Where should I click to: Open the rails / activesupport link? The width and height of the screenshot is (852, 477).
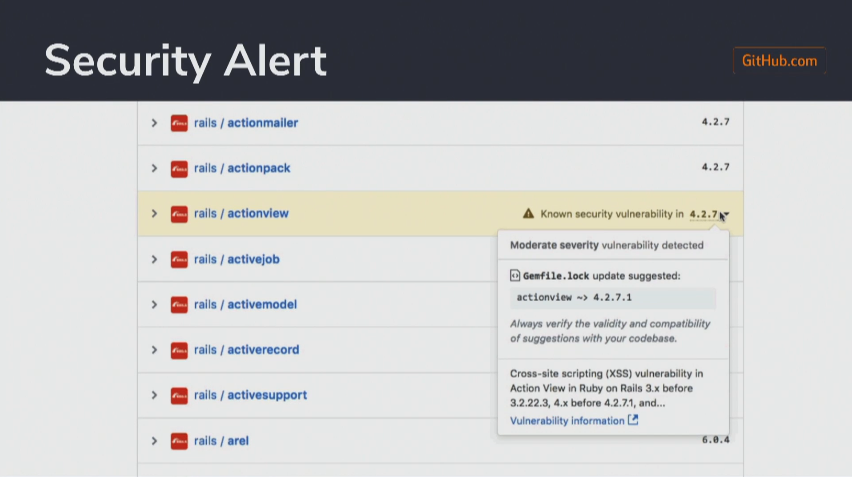[x=250, y=395]
